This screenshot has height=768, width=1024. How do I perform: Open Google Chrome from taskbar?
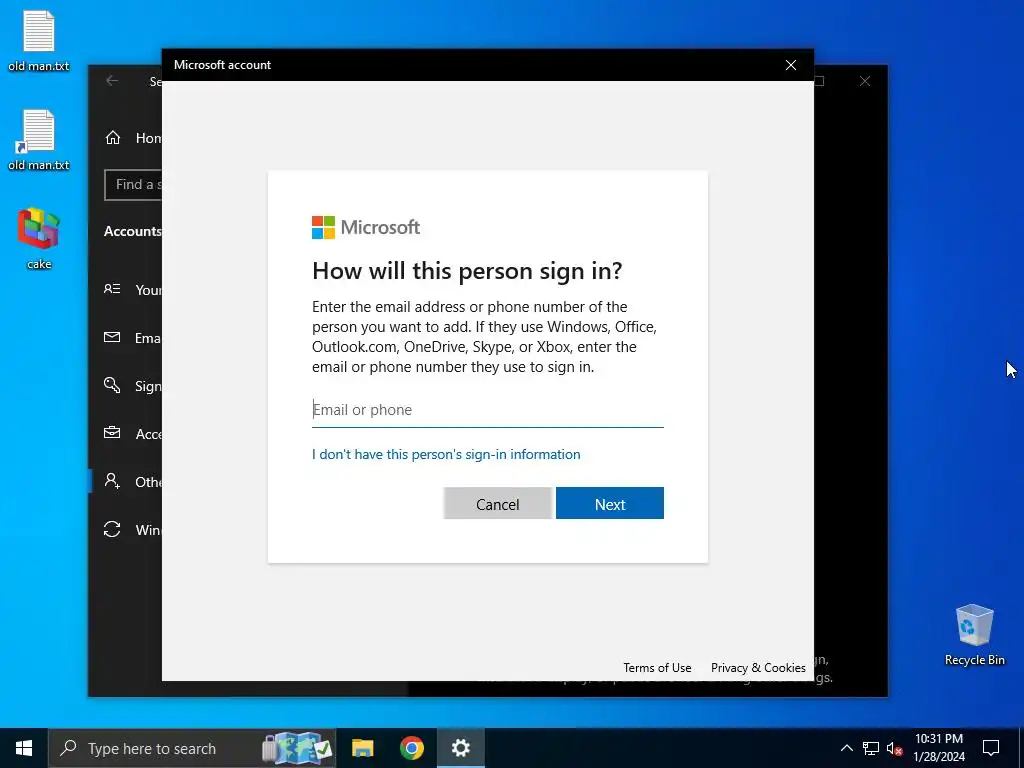411,748
